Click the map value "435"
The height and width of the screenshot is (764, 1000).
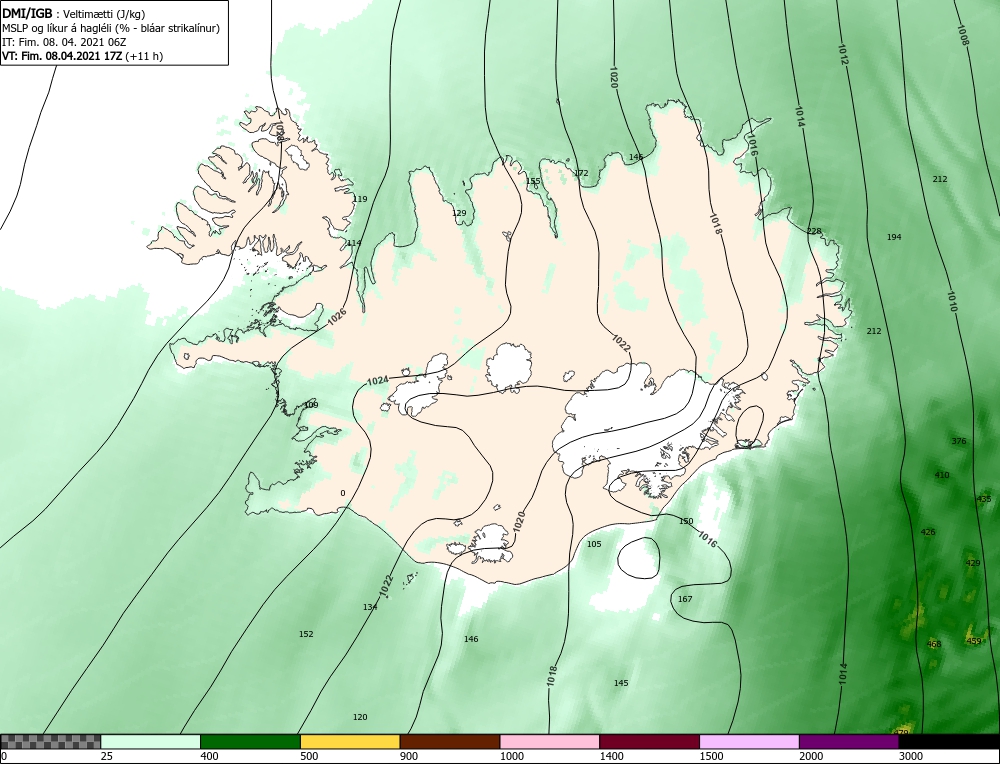coord(984,499)
